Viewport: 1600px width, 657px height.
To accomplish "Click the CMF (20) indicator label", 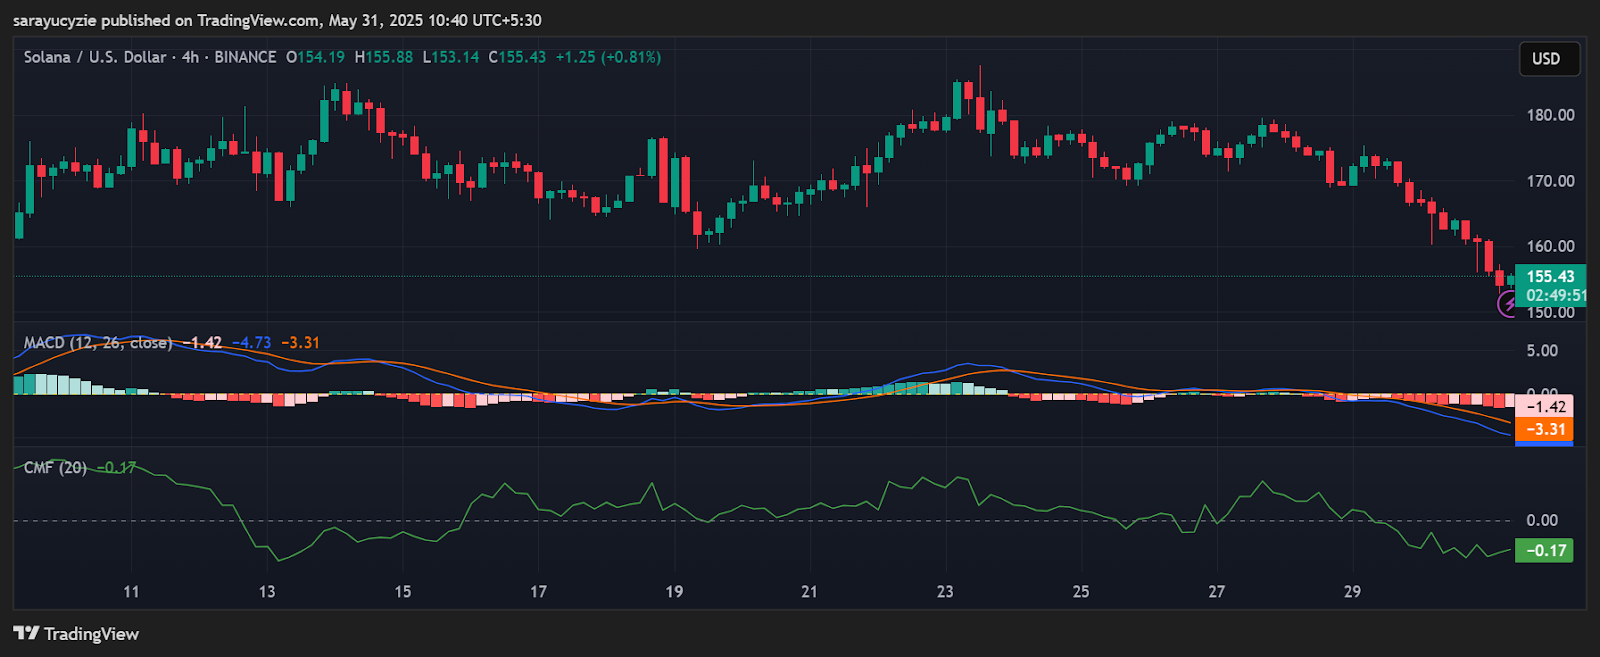I will pyautogui.click(x=55, y=467).
